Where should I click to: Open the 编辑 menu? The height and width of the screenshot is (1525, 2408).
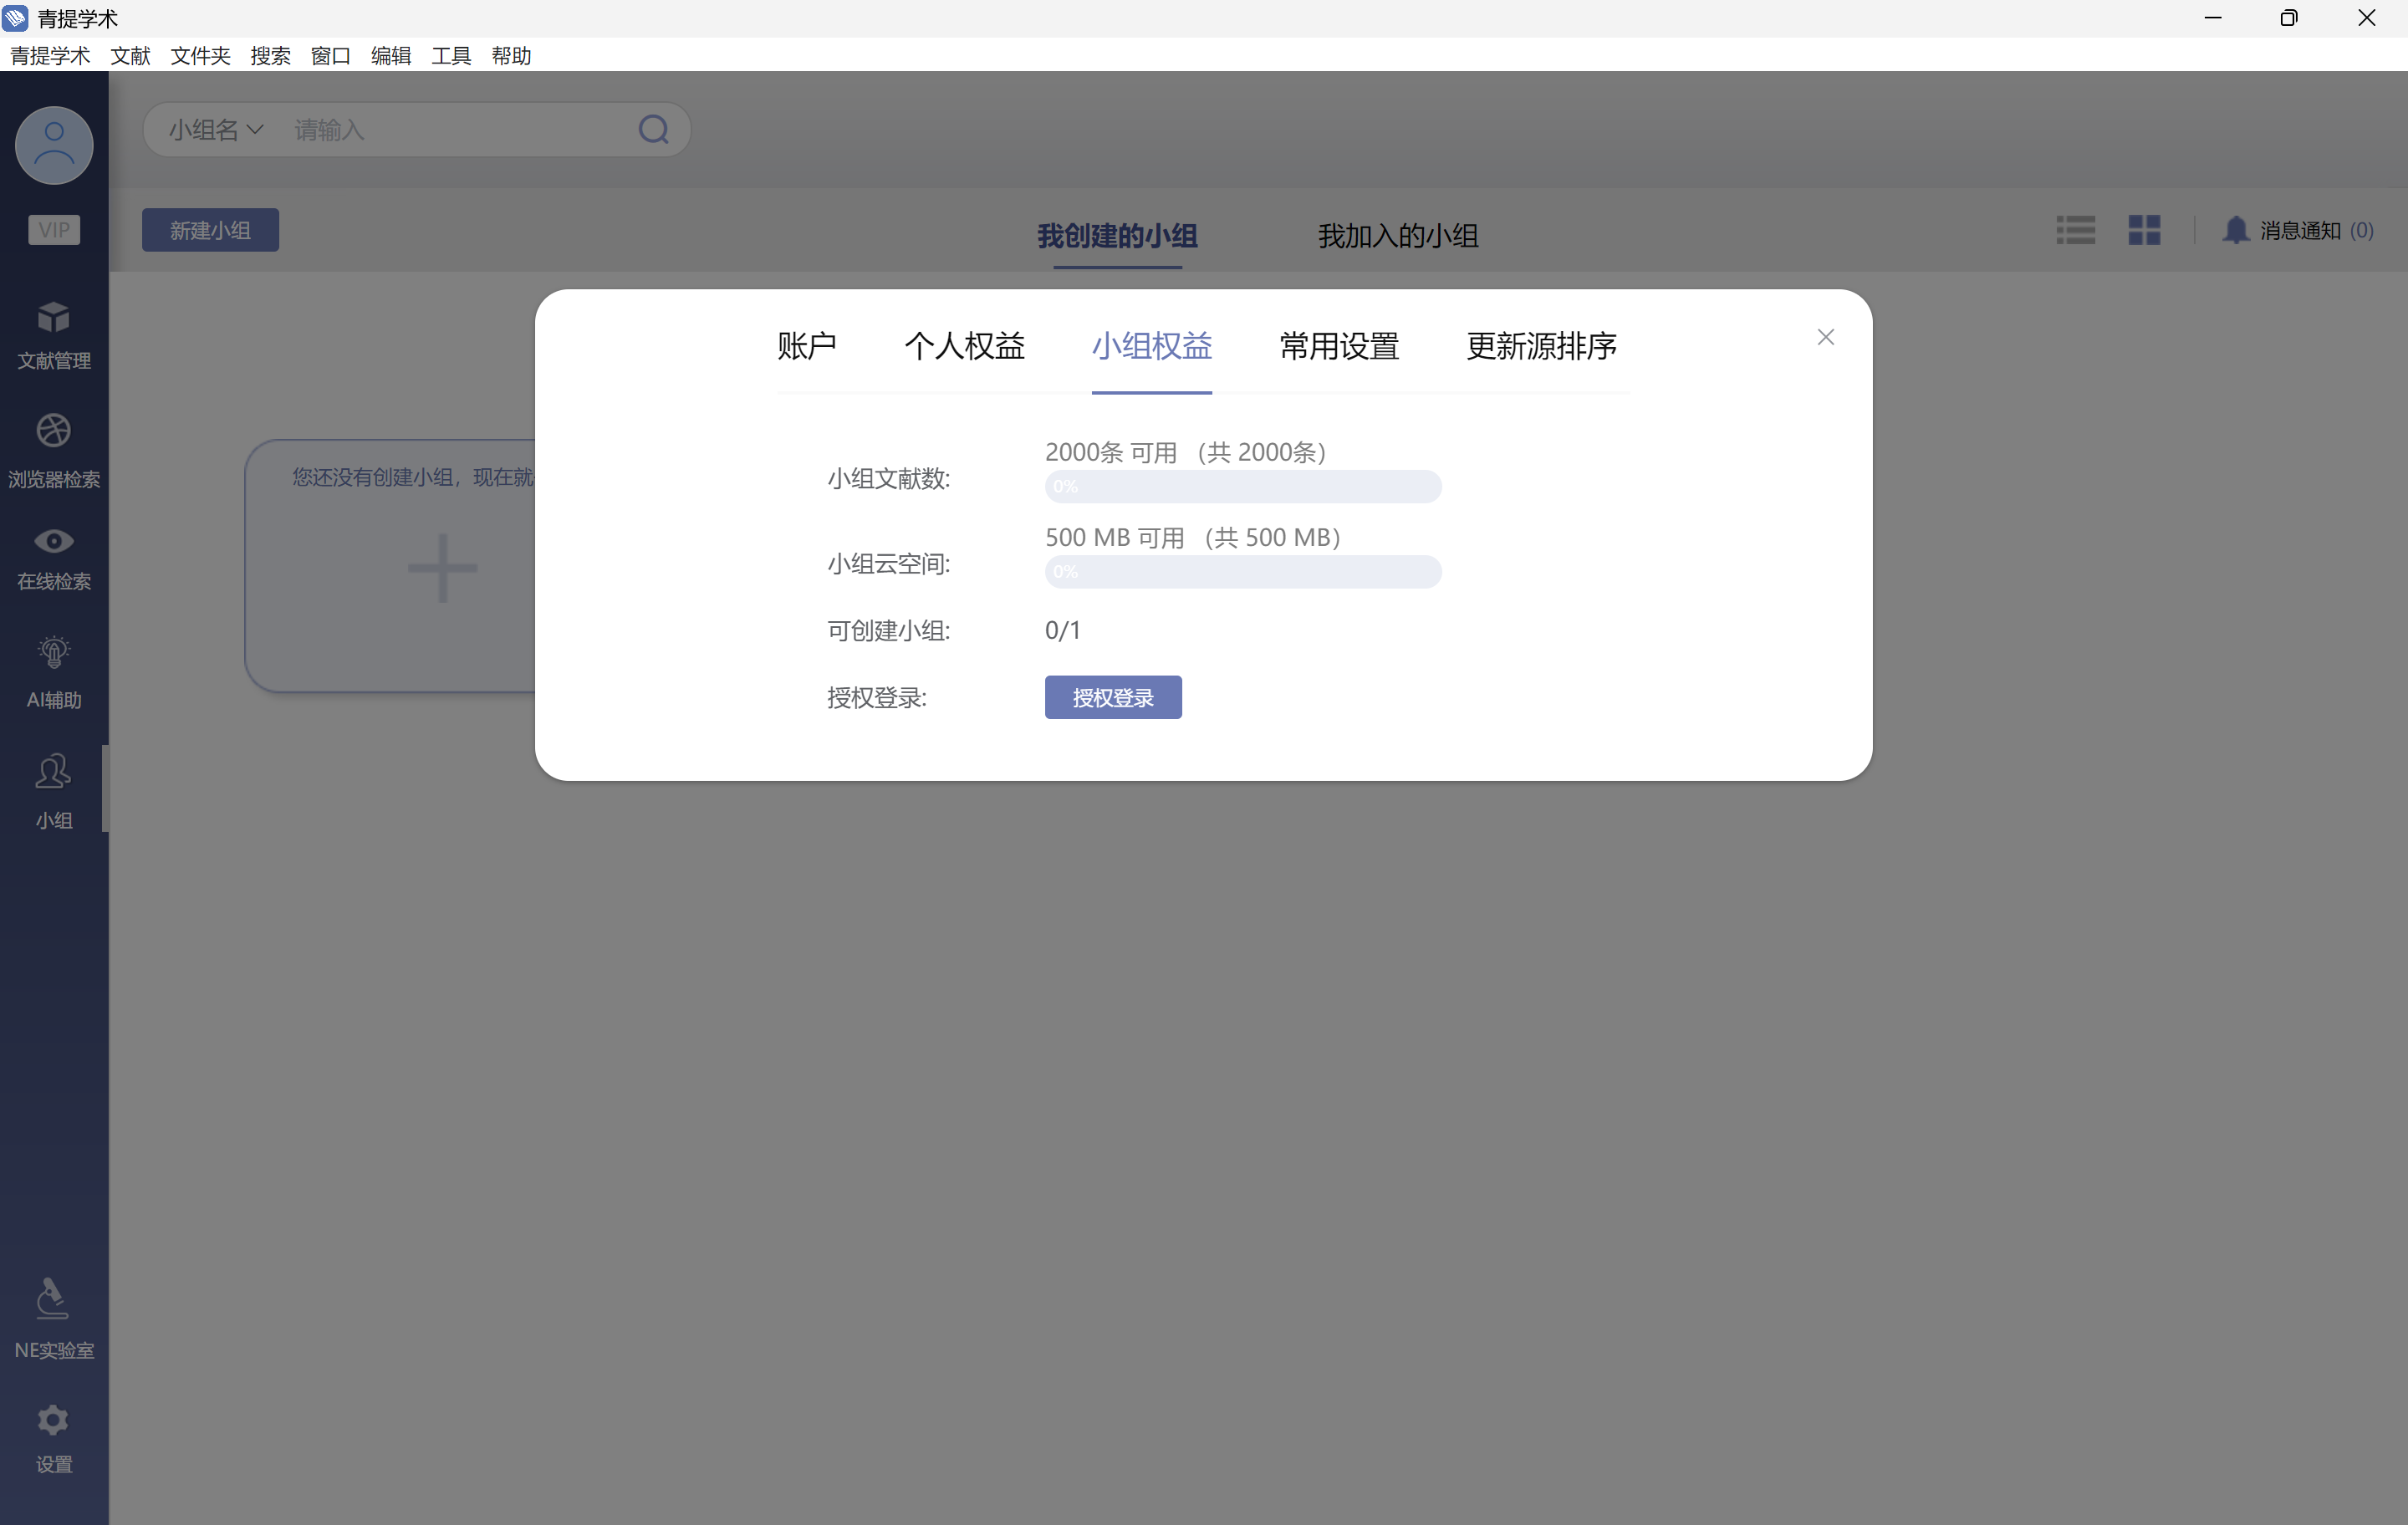[390, 55]
